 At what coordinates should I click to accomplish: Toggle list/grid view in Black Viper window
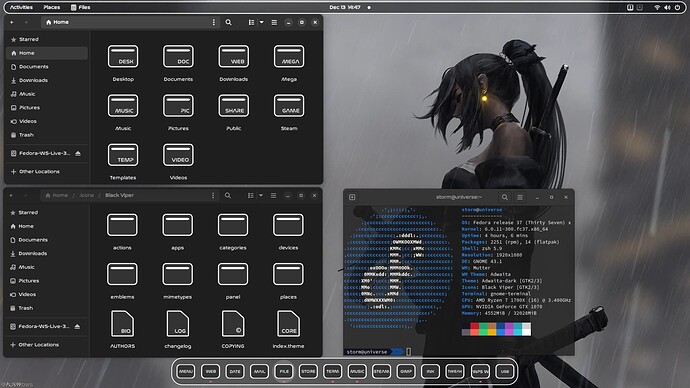click(x=250, y=195)
